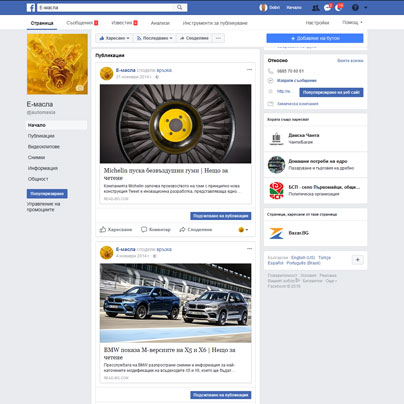The height and width of the screenshot is (404, 404).
Task: Open Управление на промоциите link
Action: [43, 207]
